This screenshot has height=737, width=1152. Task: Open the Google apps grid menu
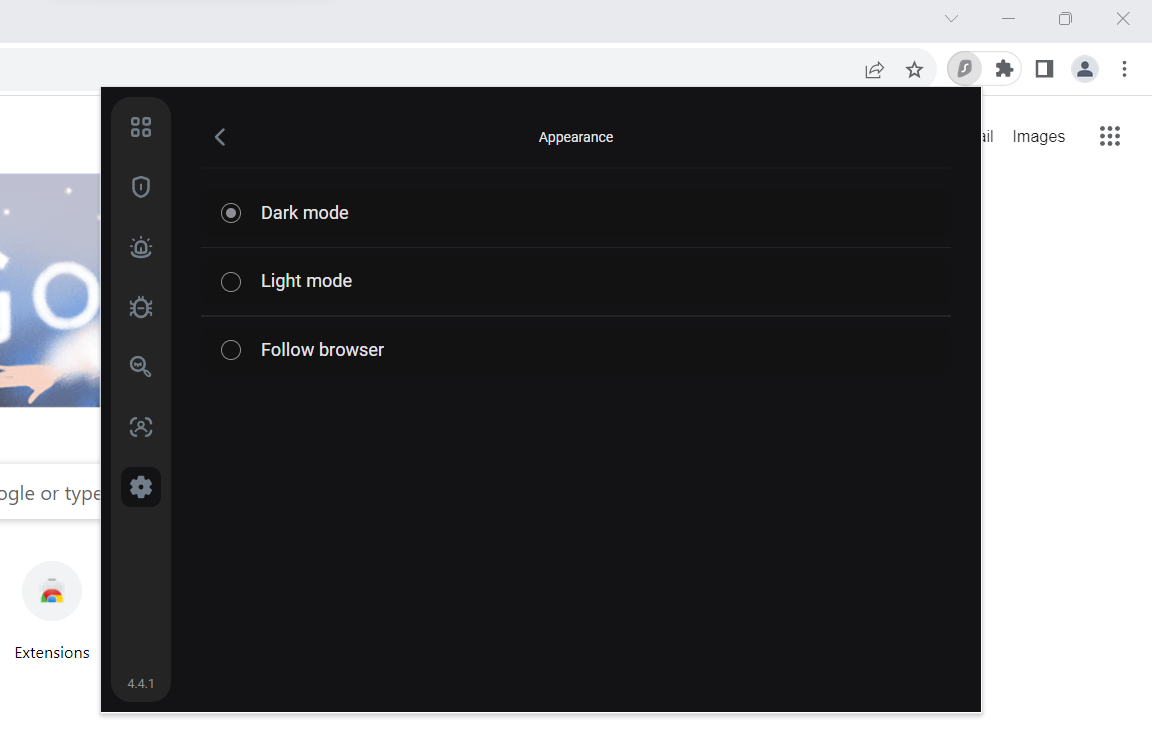(x=1109, y=137)
